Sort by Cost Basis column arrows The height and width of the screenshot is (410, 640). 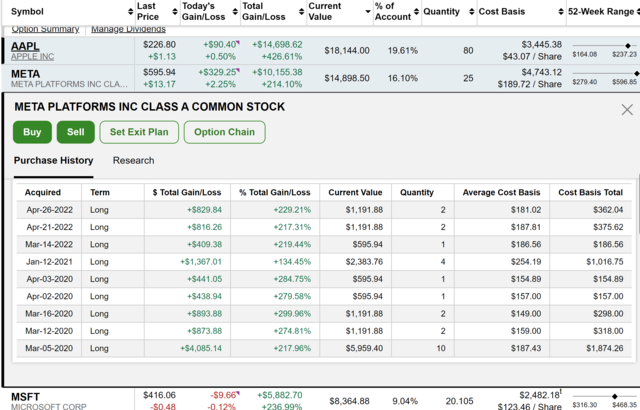[x=561, y=11]
